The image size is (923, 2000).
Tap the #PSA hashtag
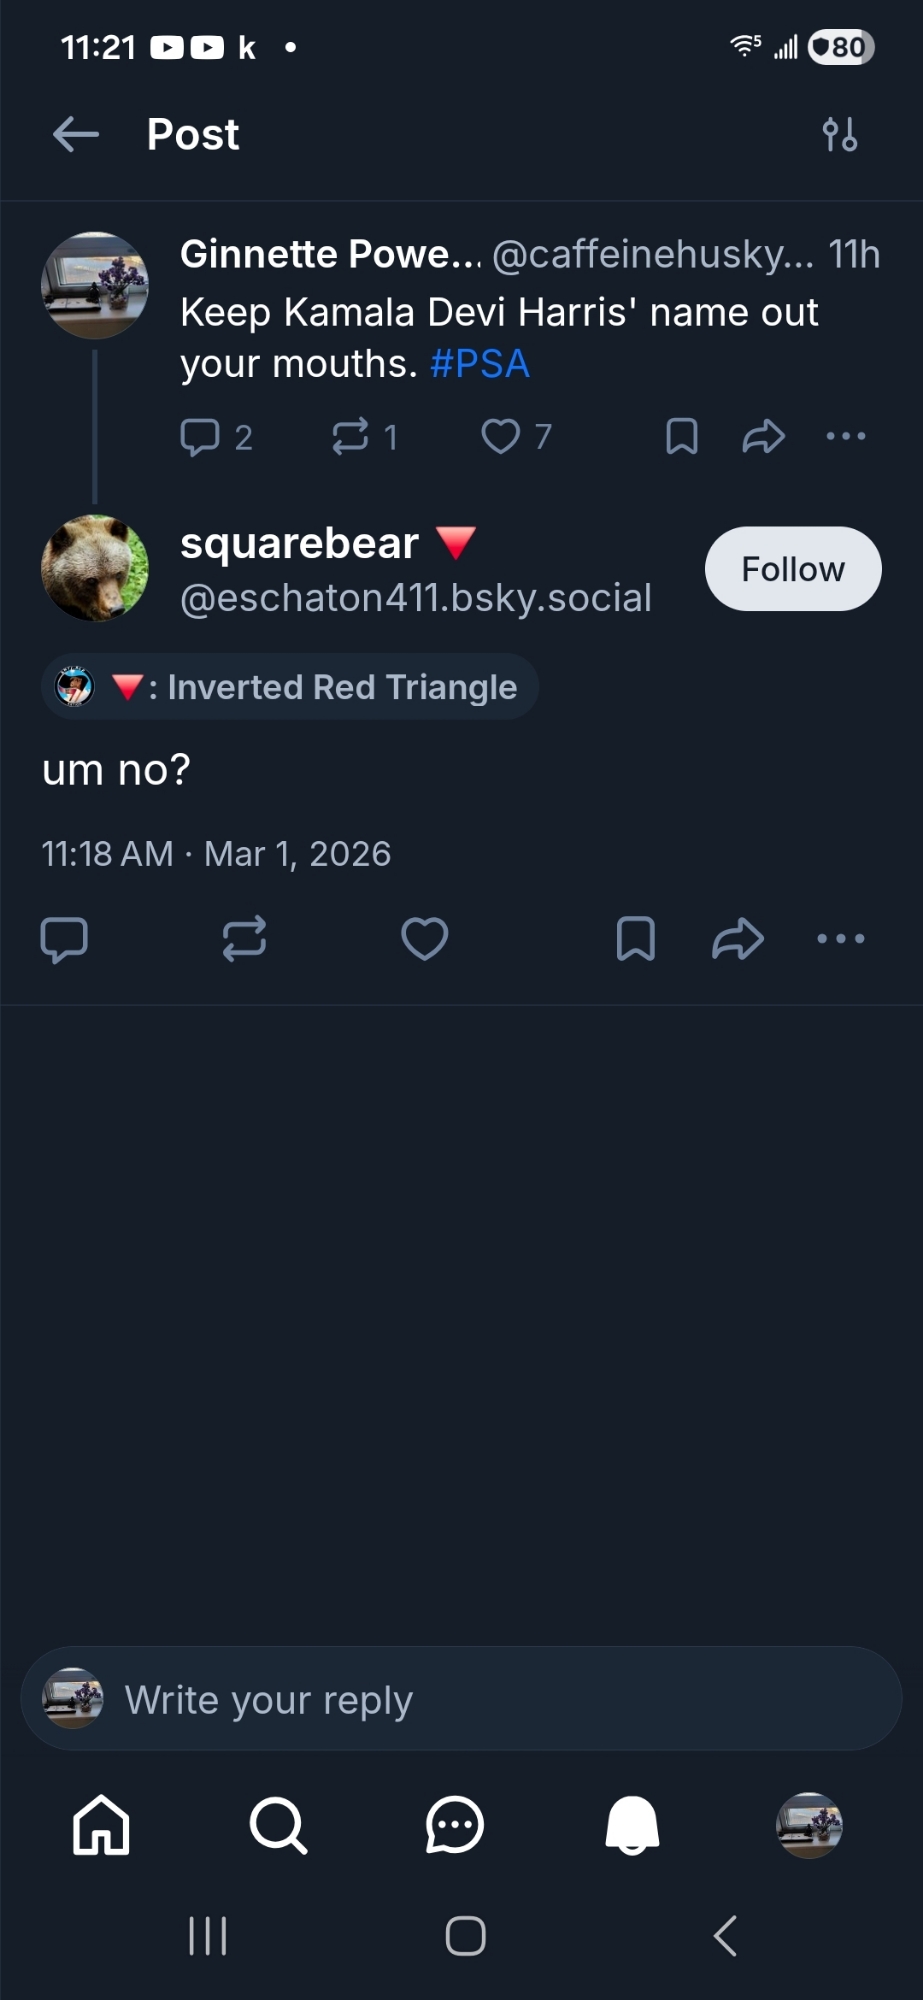click(480, 364)
